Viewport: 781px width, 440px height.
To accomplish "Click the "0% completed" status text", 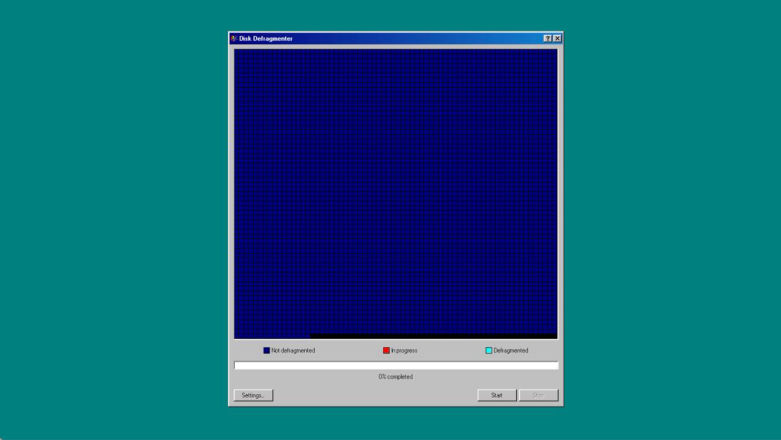I will 396,377.
